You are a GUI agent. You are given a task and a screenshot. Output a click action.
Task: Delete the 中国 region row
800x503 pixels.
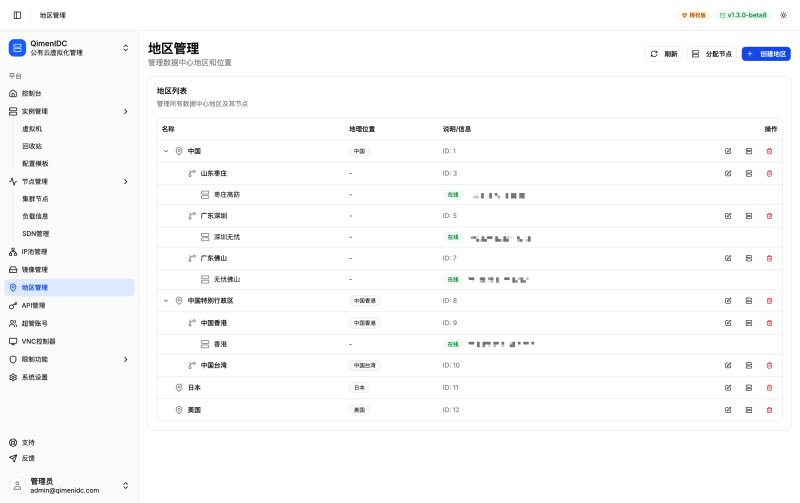(x=769, y=151)
